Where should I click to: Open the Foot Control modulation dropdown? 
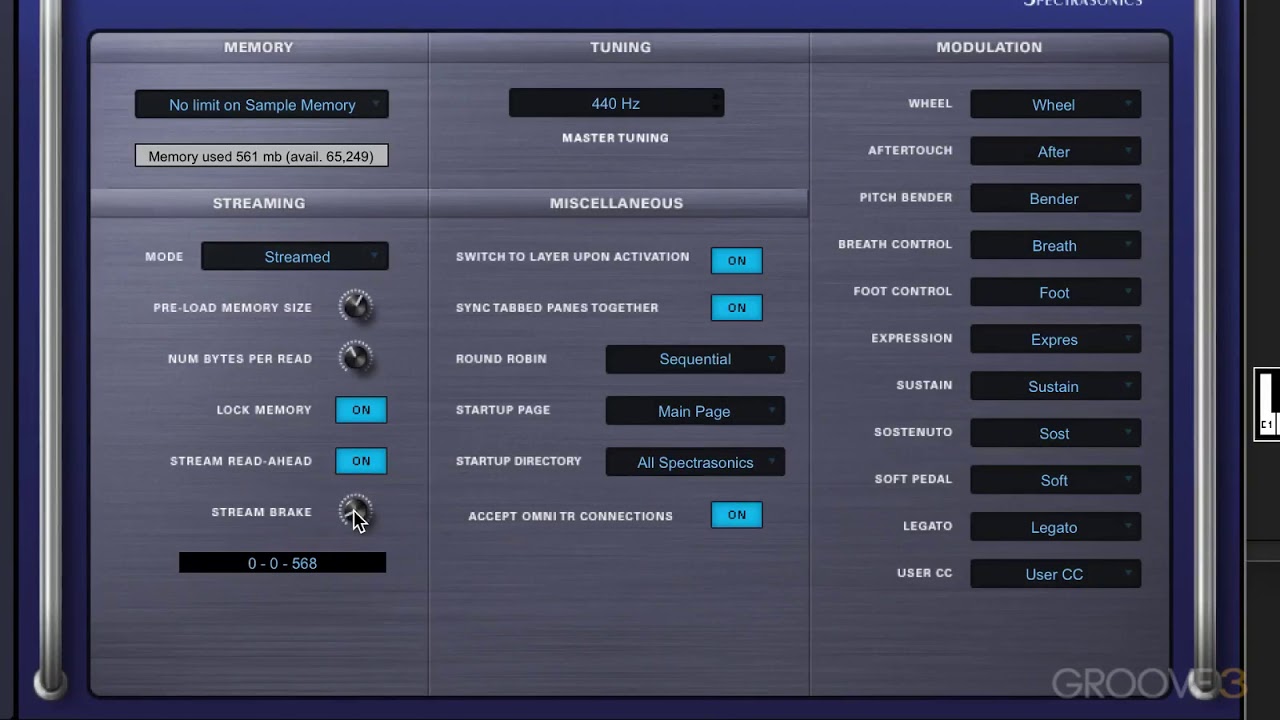[1055, 292]
